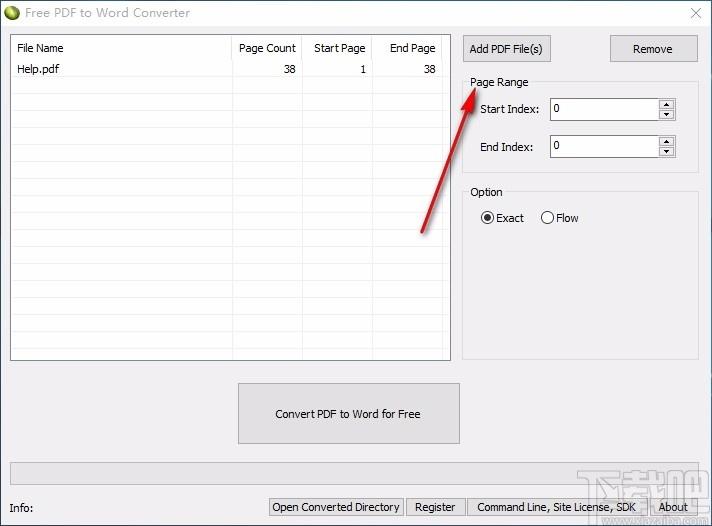This screenshot has height=526, width=712.
Task: Focus the End Index input field
Action: point(604,146)
